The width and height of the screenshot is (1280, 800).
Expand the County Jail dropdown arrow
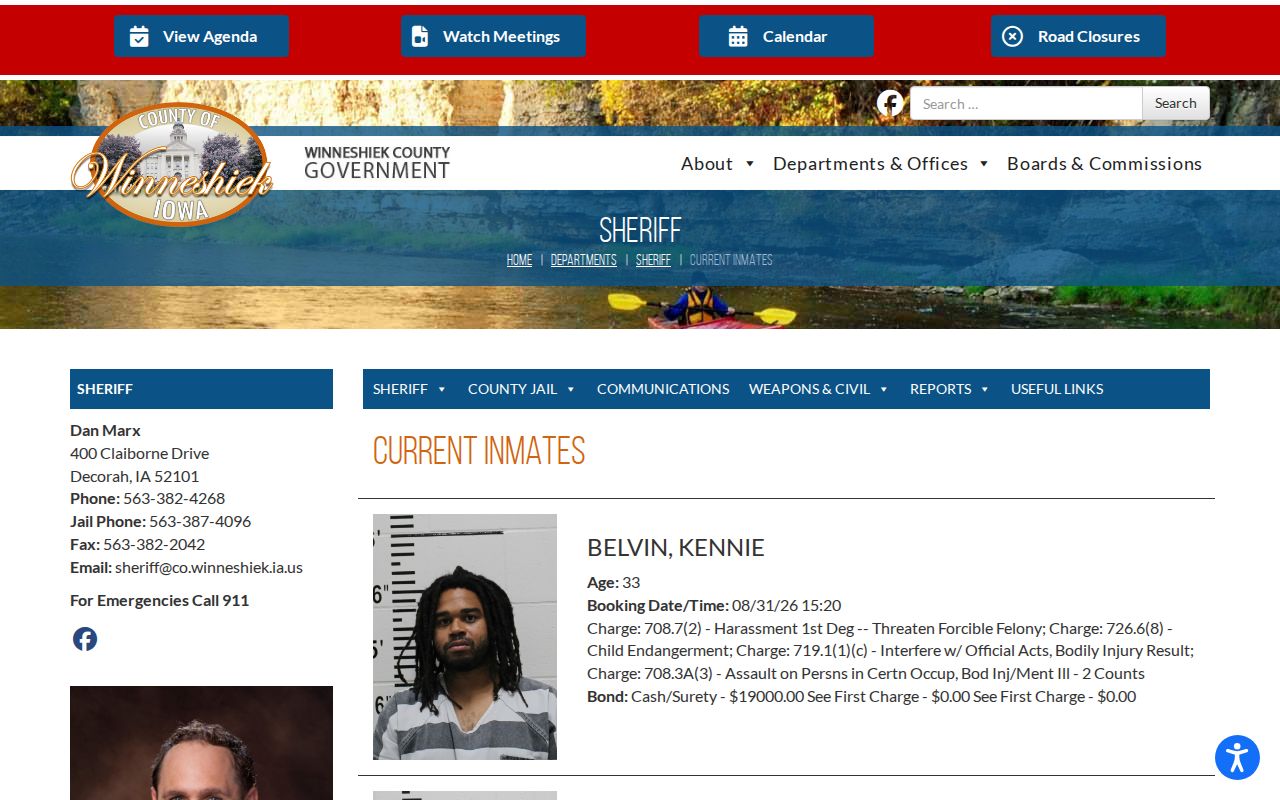click(571, 390)
